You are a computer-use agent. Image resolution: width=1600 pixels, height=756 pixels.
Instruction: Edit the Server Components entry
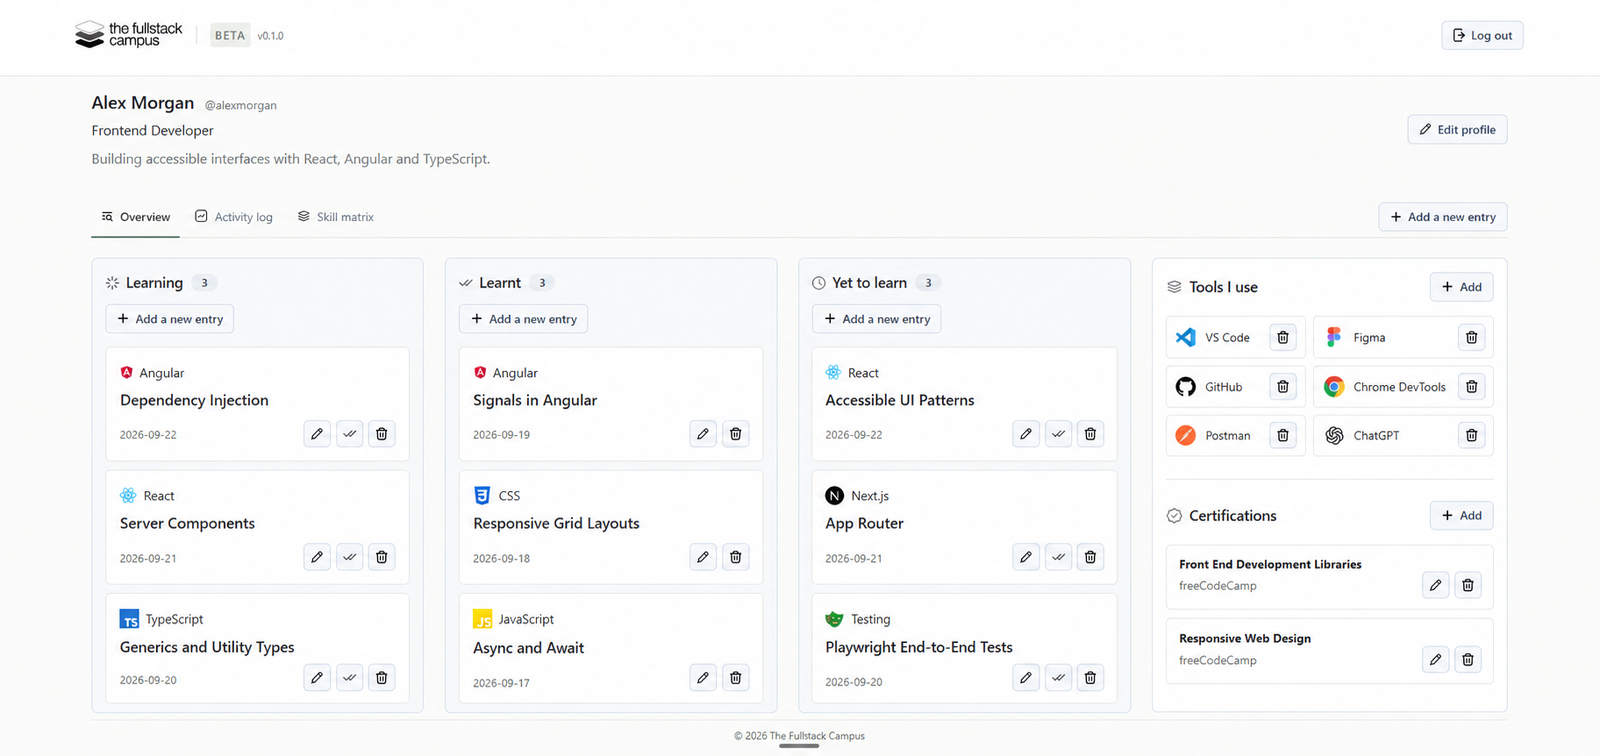coord(317,557)
